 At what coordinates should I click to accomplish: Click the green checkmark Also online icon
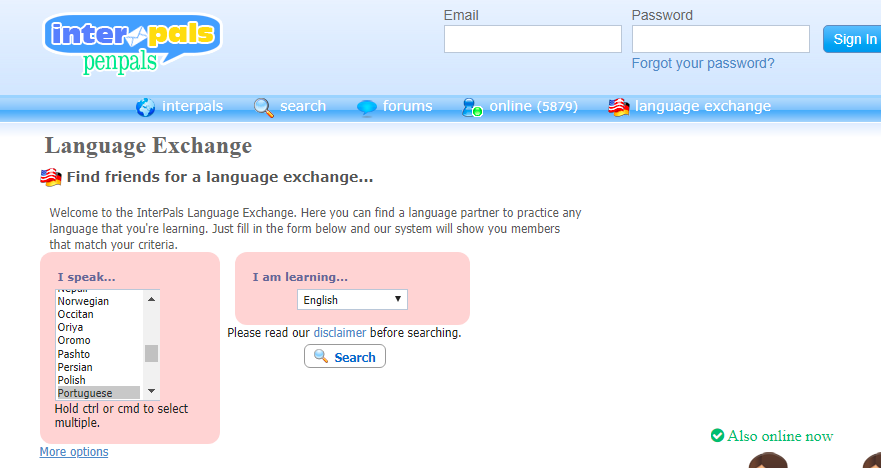[717, 435]
